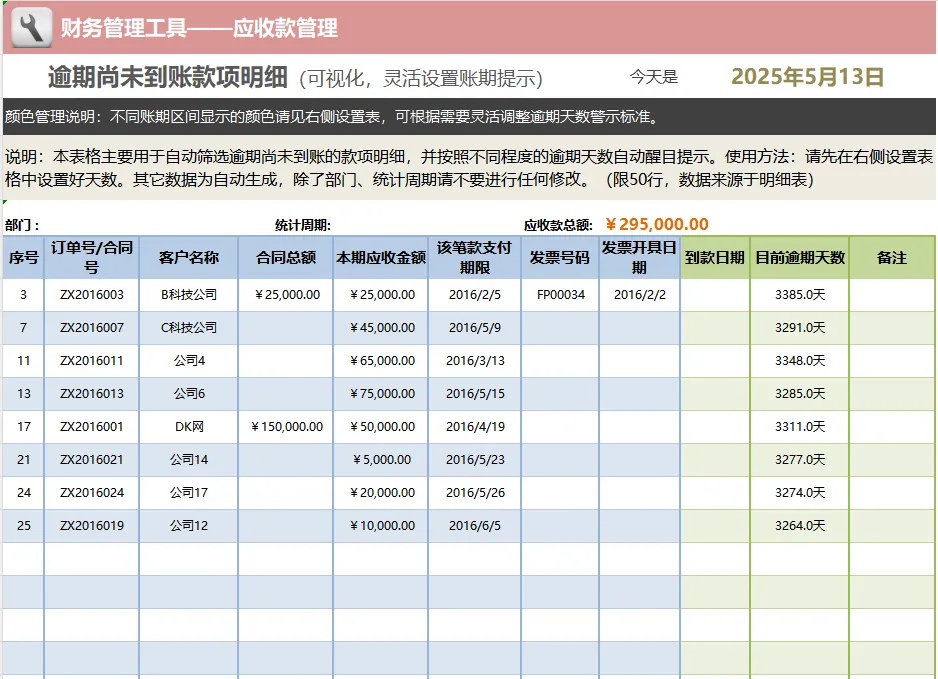Select the 目前逾期天数 column header

click(x=800, y=258)
